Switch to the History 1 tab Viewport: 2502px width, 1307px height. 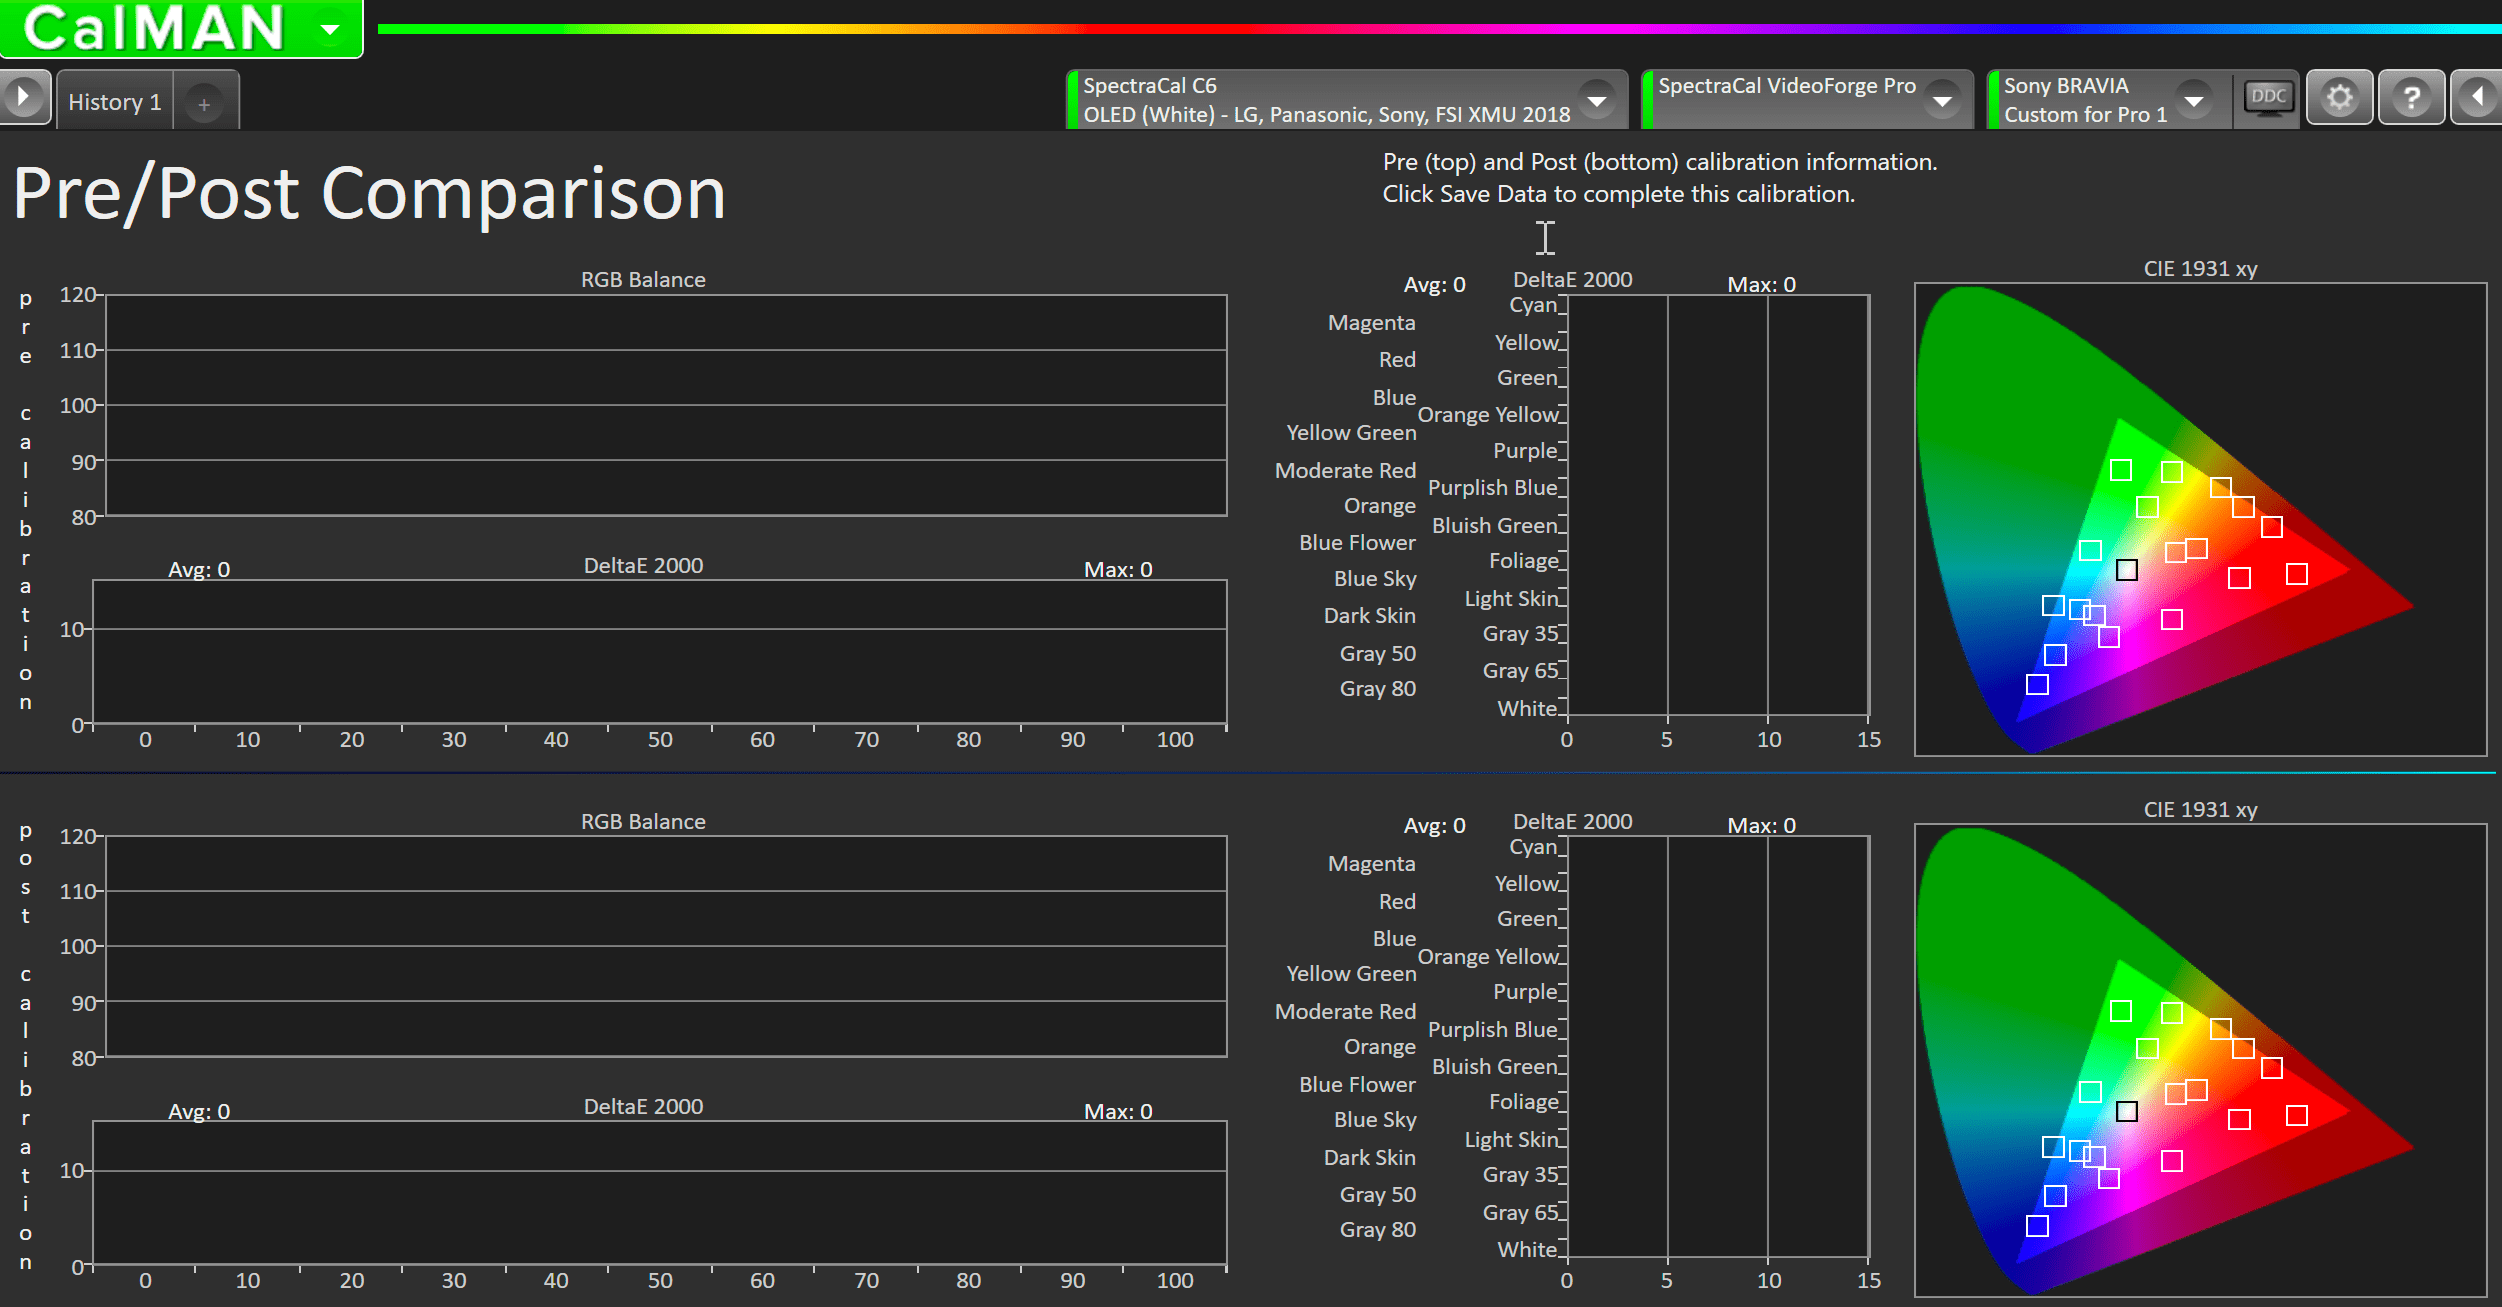pos(115,102)
